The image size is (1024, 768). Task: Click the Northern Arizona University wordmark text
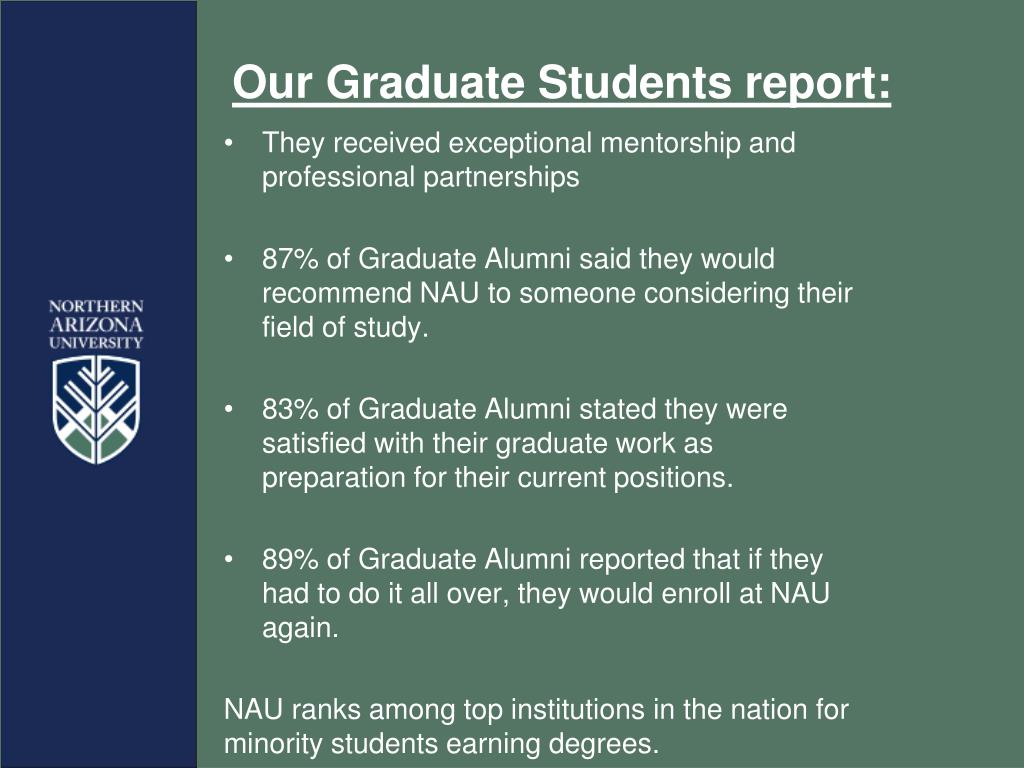click(96, 325)
